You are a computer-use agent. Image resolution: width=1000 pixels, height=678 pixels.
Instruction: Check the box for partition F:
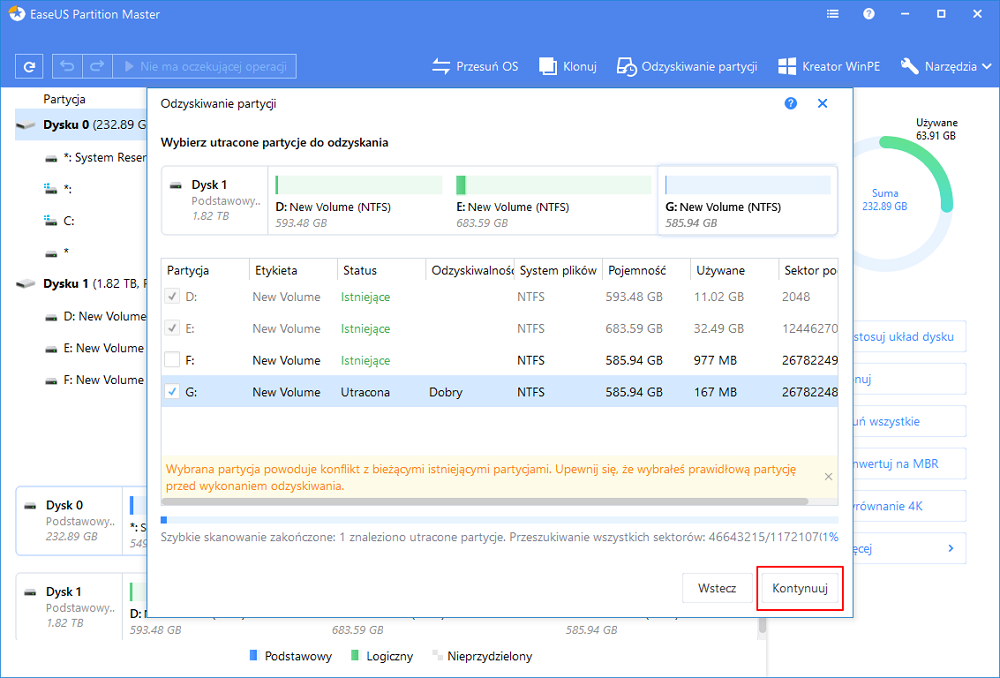click(172, 360)
